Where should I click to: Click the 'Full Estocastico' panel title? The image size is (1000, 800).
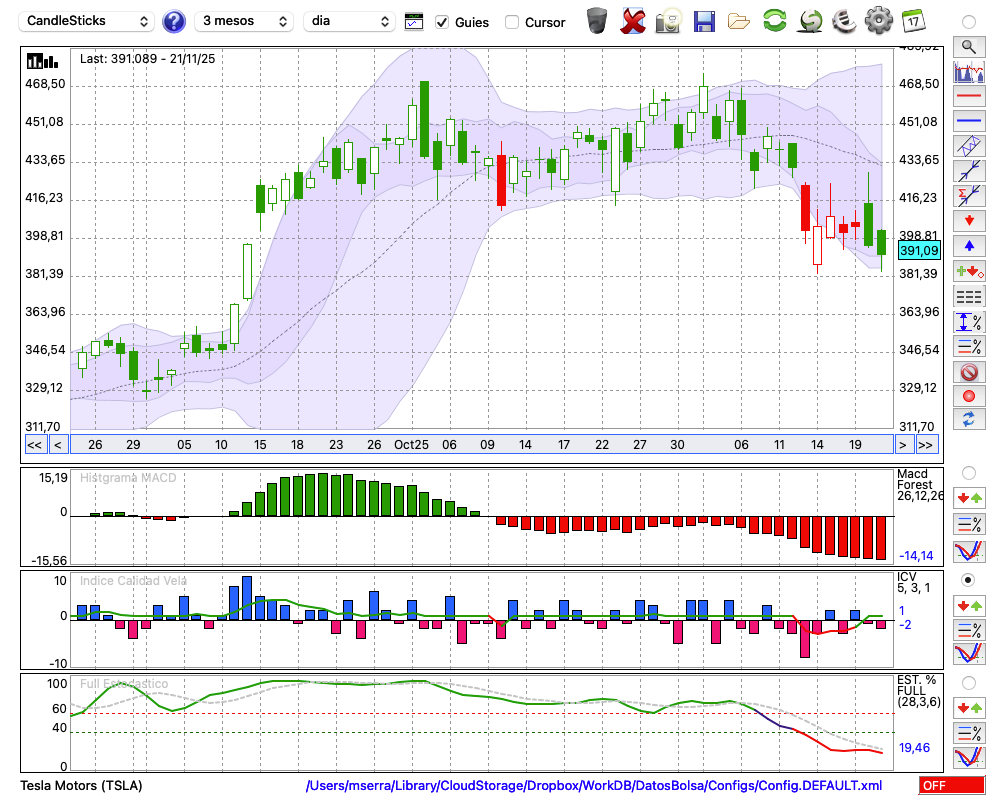pyautogui.click(x=124, y=684)
